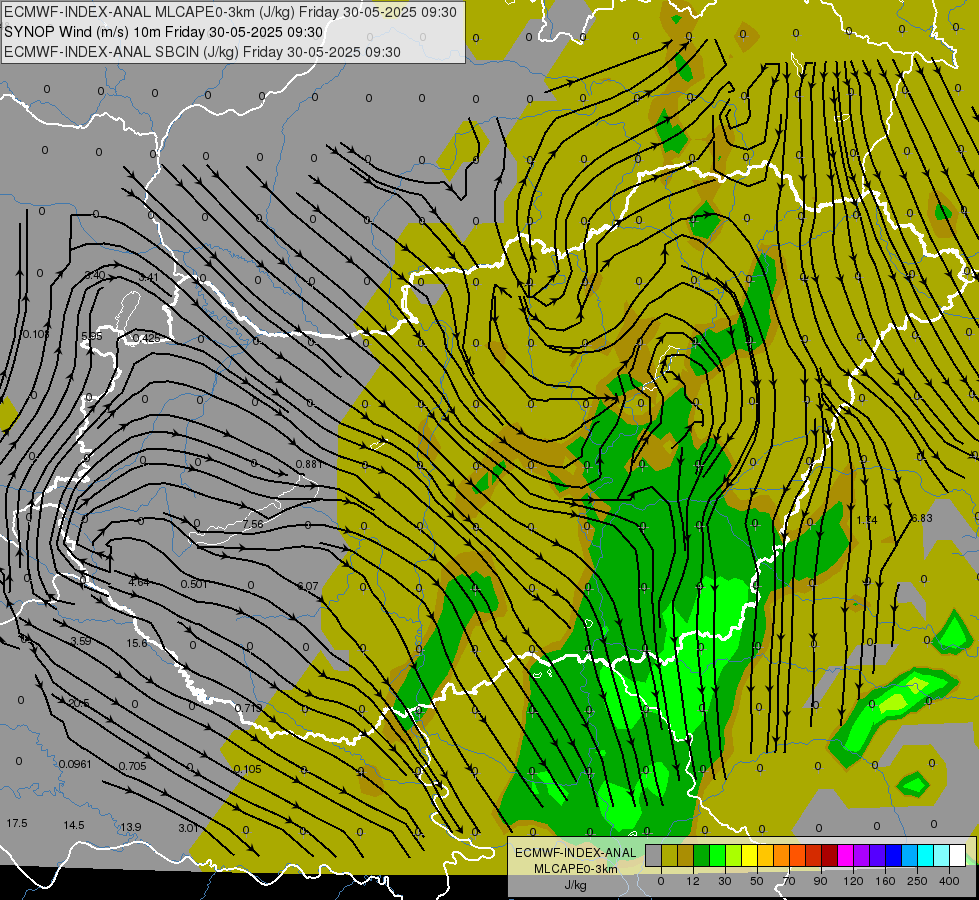Click the 14.5 data value on the map
979x900 pixels.
tap(74, 825)
